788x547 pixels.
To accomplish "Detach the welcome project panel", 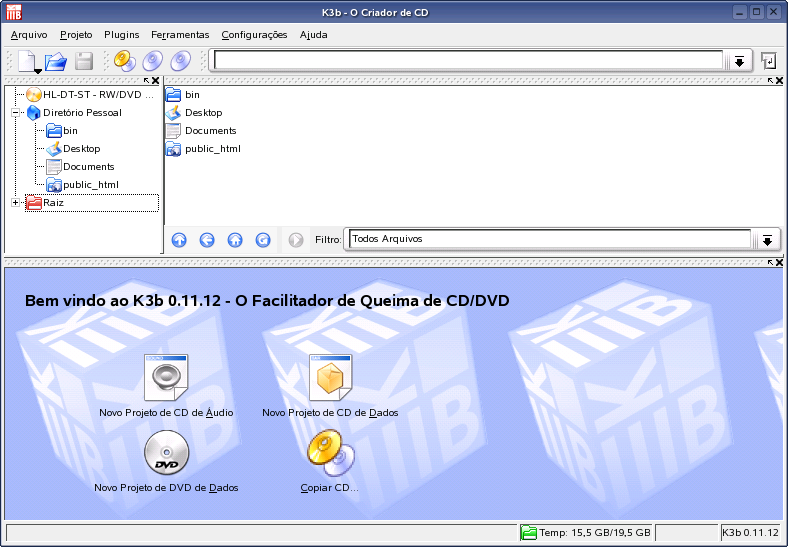I will 770,262.
